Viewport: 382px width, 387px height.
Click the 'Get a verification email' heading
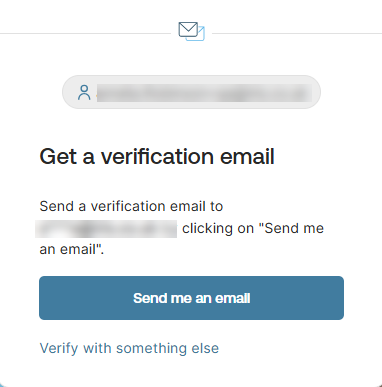coord(157,156)
